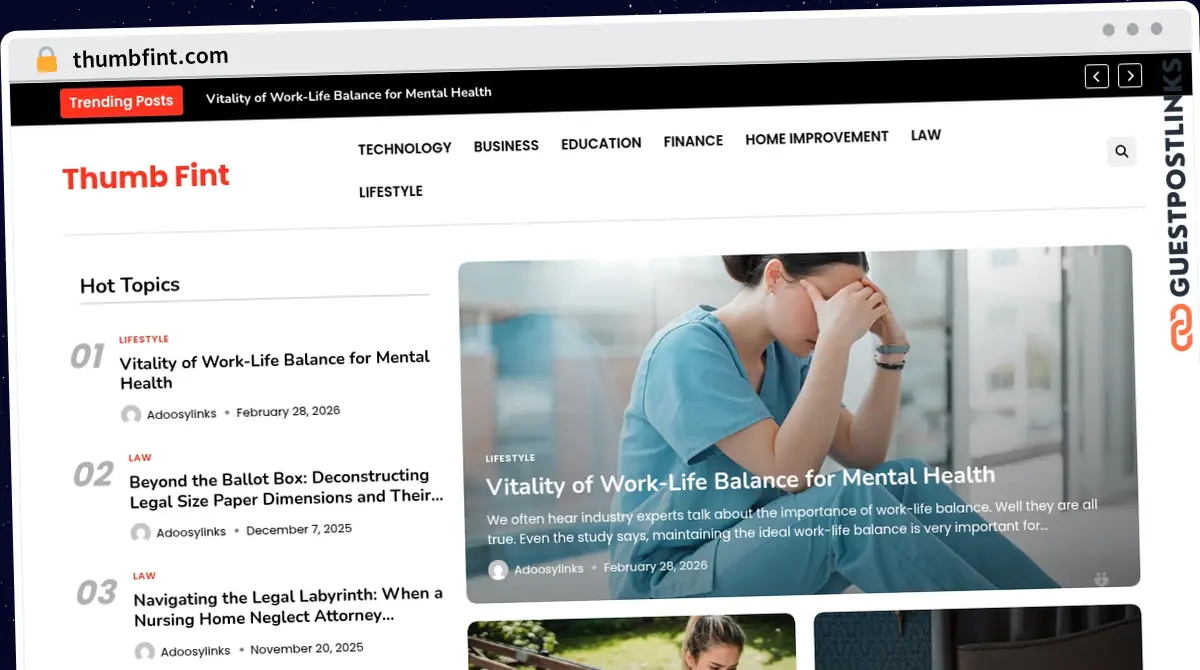The height and width of the screenshot is (670, 1200).
Task: Click the orange padlock icon near URL
Action: 47,60
